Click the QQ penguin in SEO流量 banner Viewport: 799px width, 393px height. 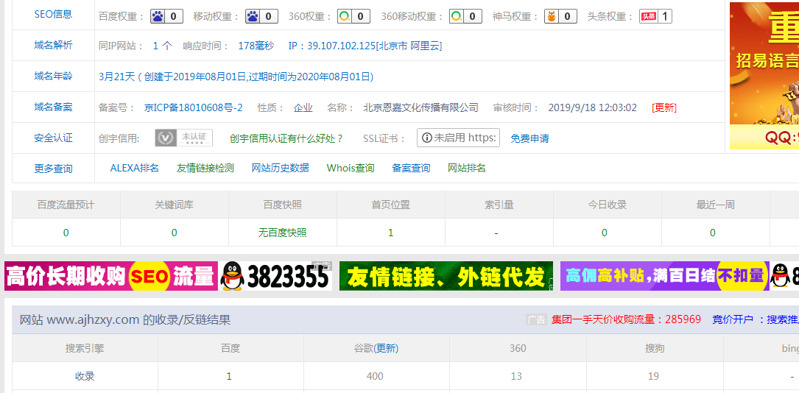232,276
